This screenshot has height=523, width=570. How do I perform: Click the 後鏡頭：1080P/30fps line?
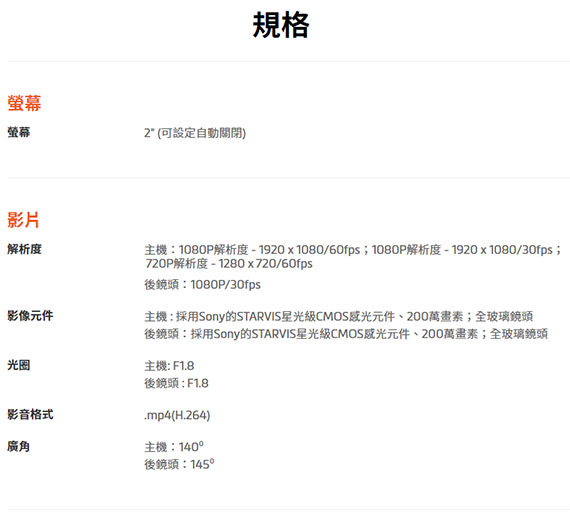coord(202,285)
